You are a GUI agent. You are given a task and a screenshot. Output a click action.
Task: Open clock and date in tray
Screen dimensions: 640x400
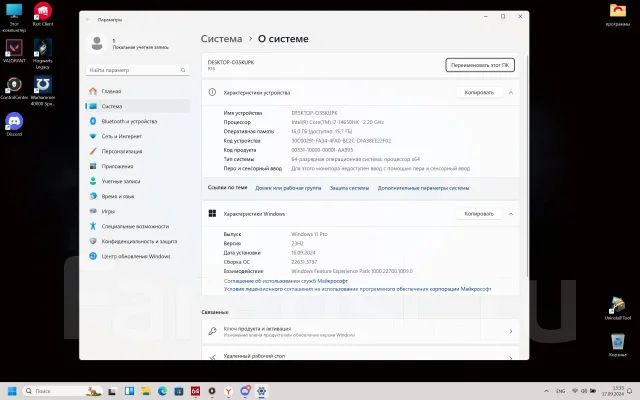pos(612,391)
